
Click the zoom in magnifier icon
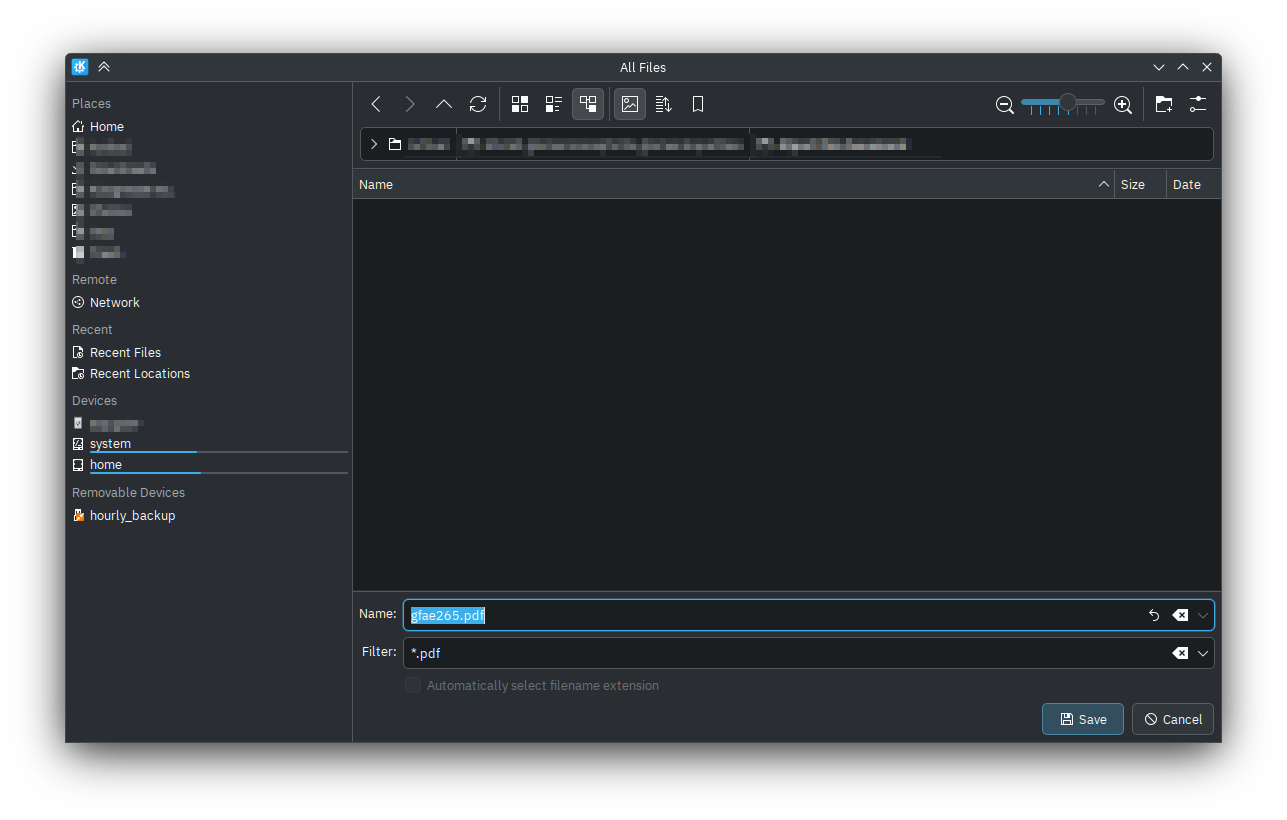(x=1123, y=104)
